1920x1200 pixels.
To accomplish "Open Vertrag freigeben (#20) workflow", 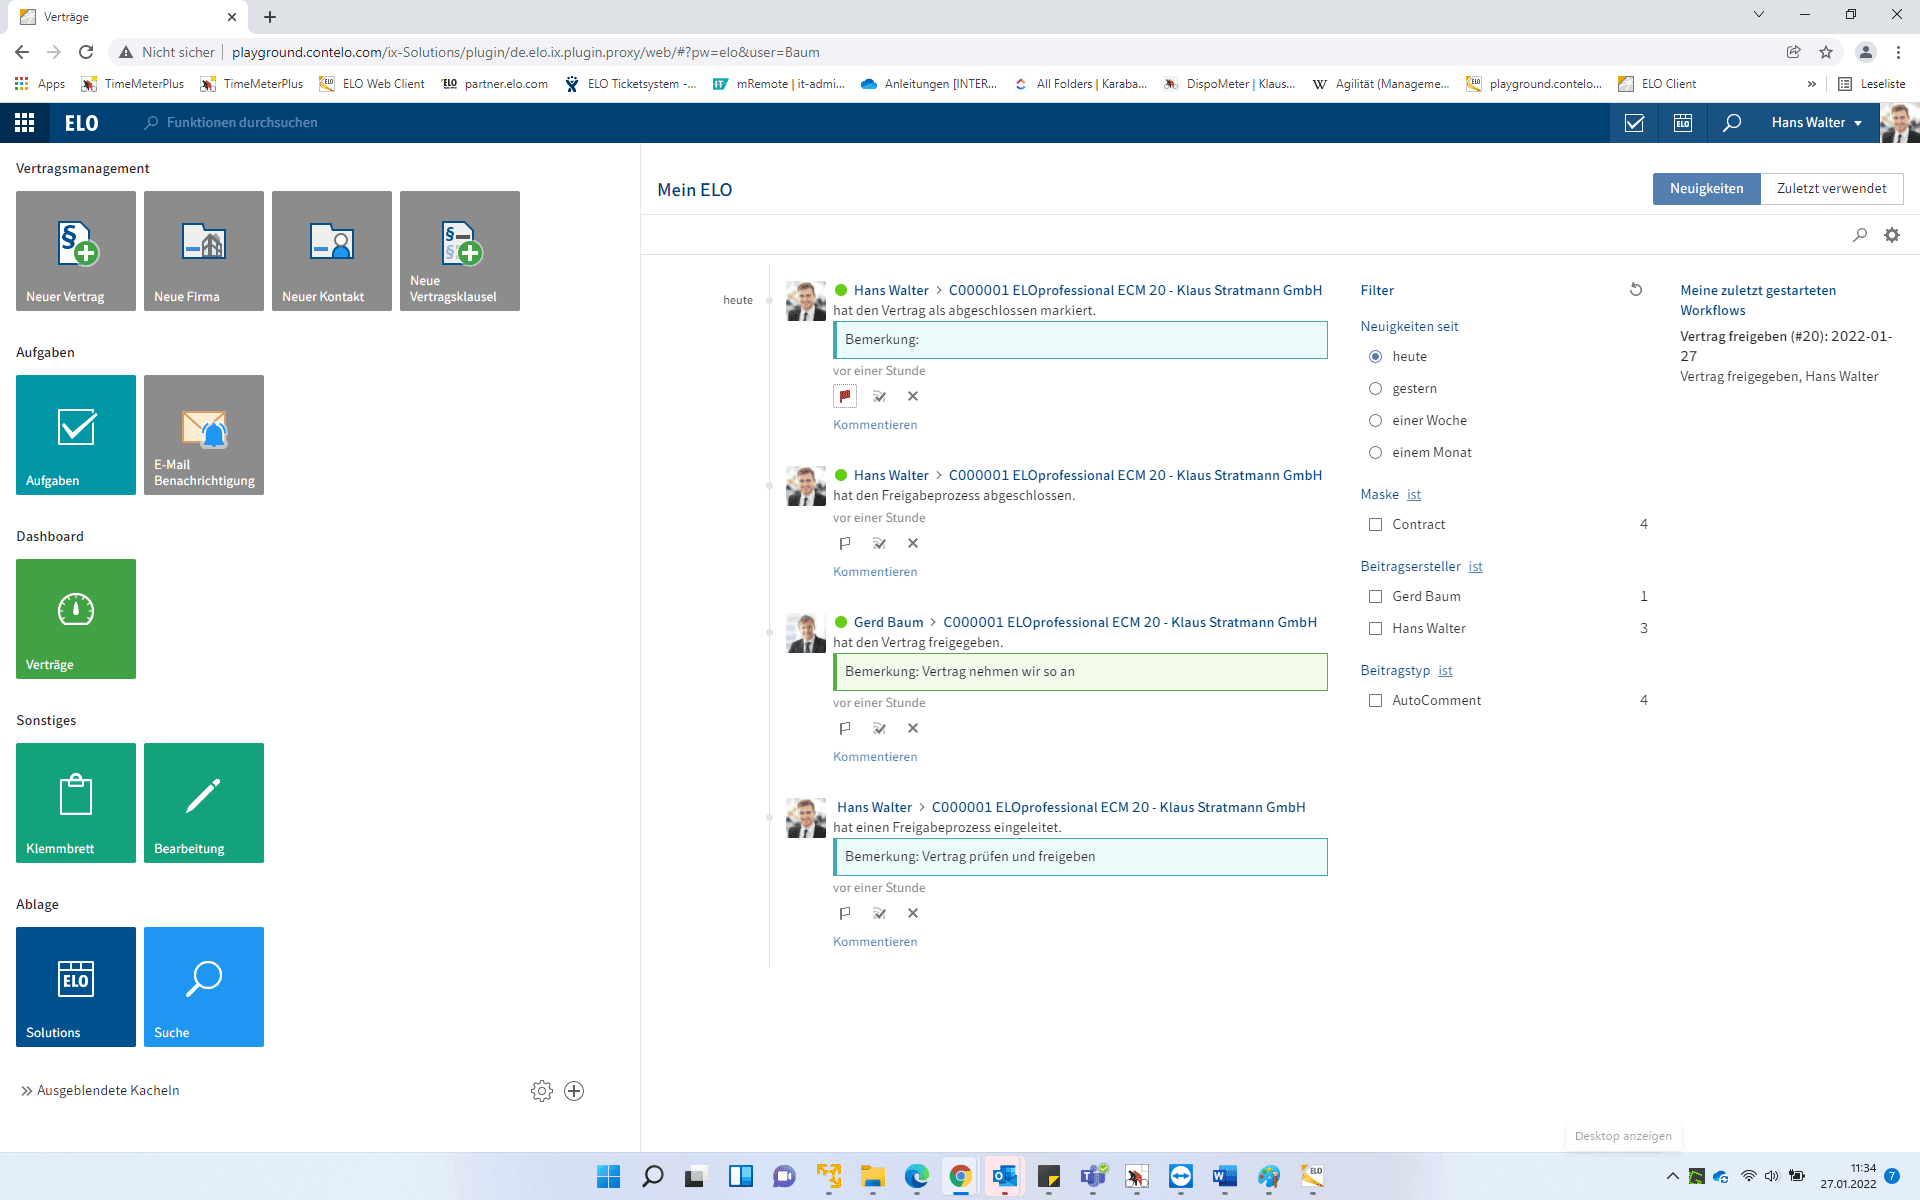I will [1786, 346].
